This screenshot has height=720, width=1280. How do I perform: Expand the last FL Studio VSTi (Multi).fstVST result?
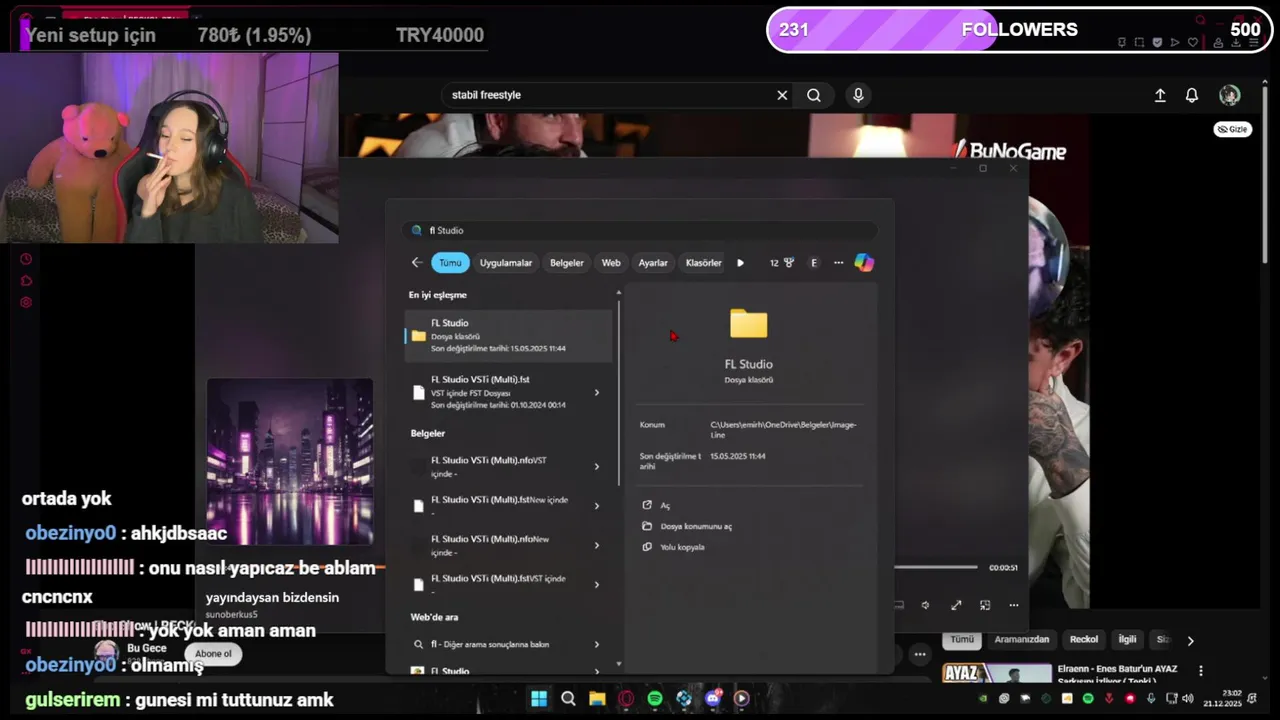[597, 585]
